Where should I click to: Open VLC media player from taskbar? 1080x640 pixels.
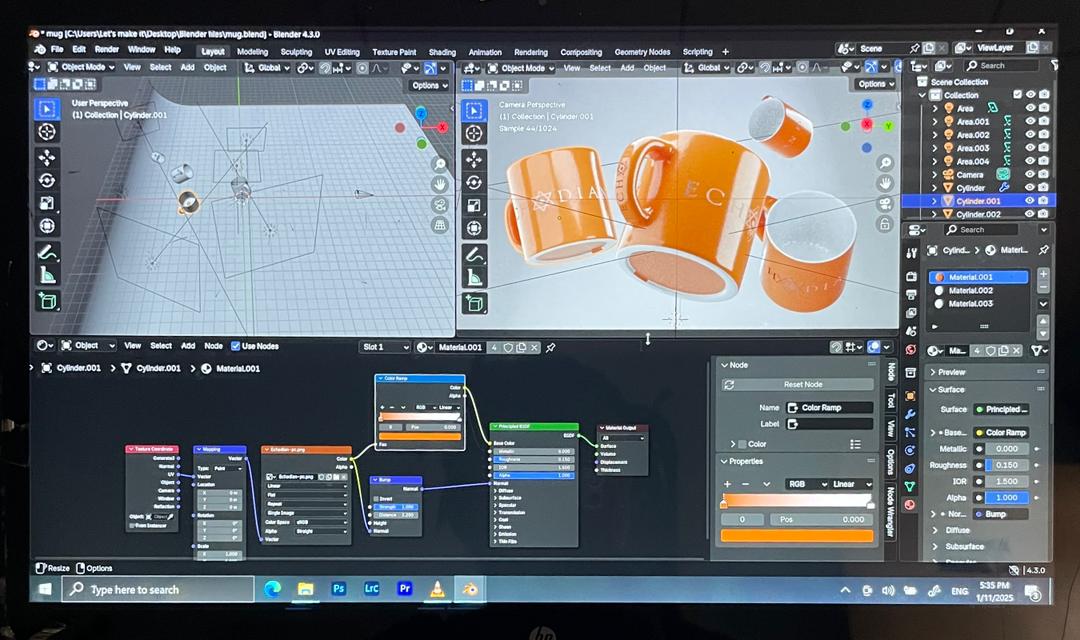[x=437, y=589]
